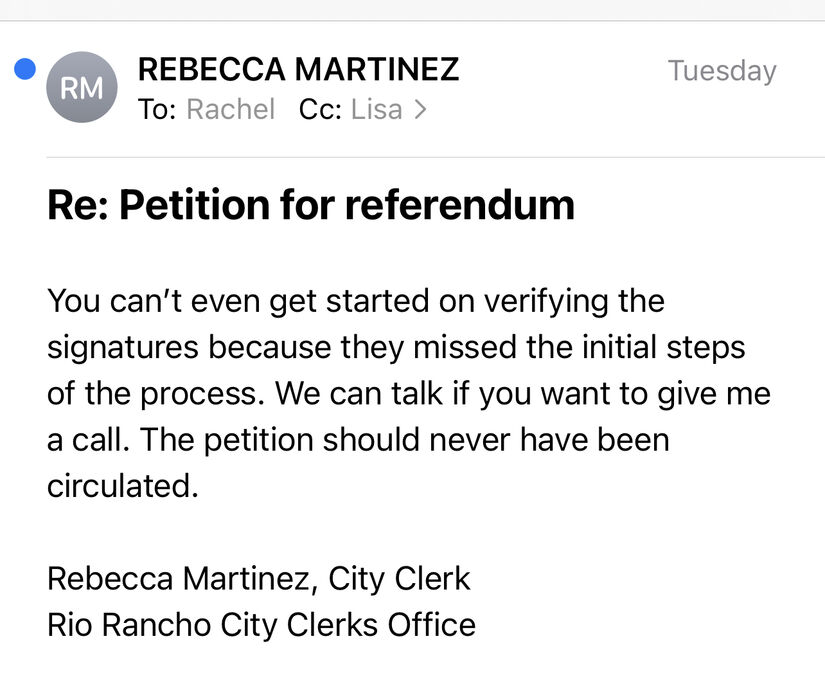Tap the Cc recipient Lisa
The height and width of the screenshot is (677, 825).
tap(376, 109)
